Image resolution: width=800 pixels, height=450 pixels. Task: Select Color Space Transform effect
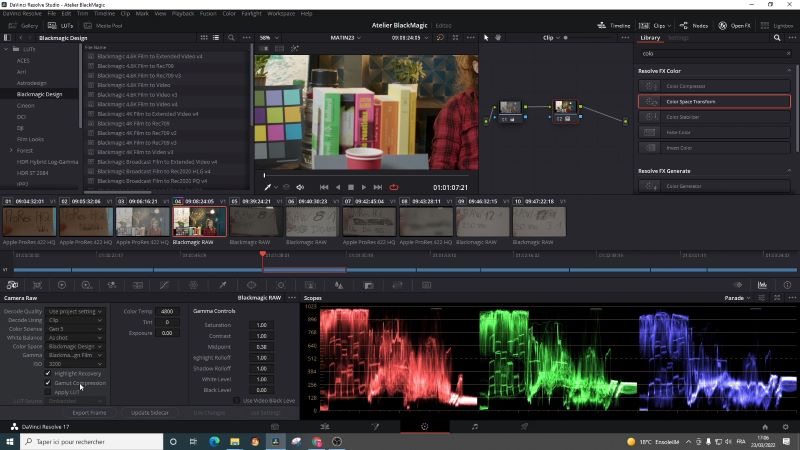click(x=714, y=102)
